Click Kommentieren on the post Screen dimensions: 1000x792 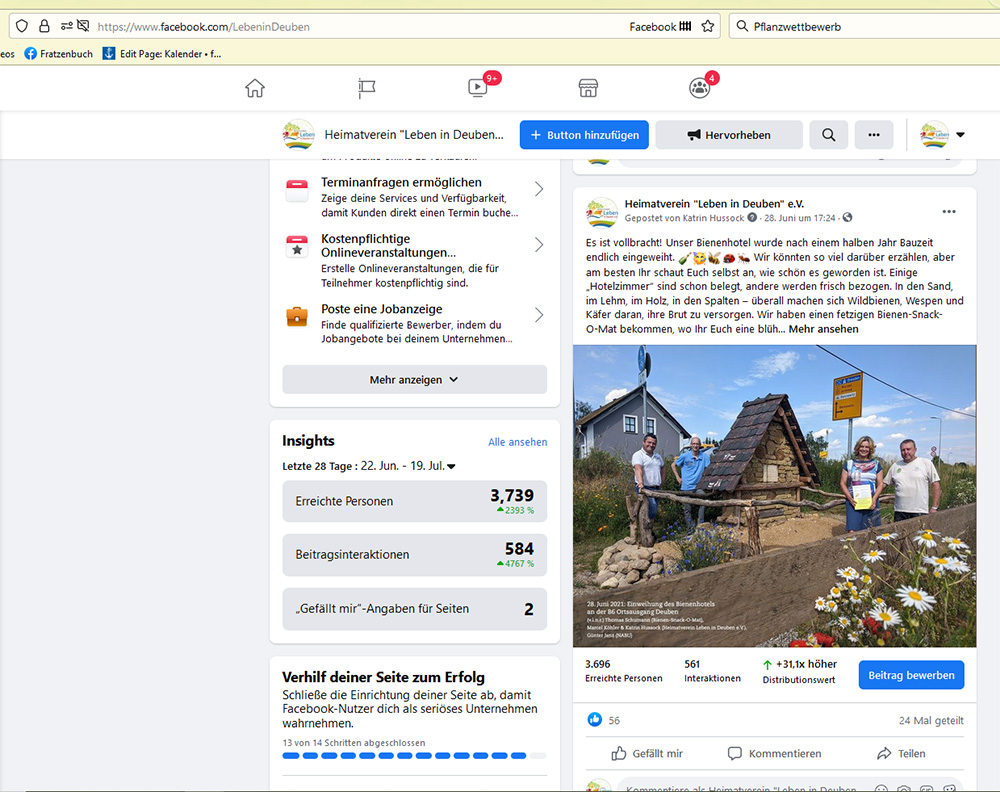(774, 753)
